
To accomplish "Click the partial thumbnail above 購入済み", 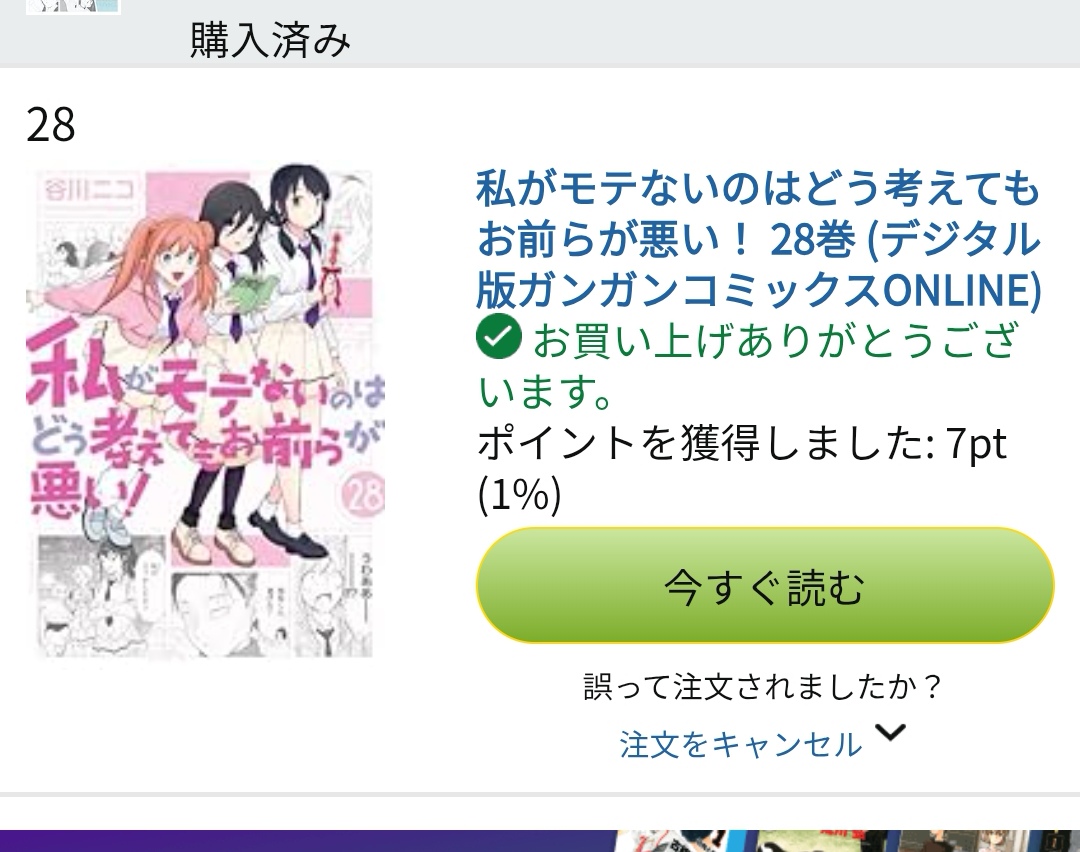I will point(73,7).
